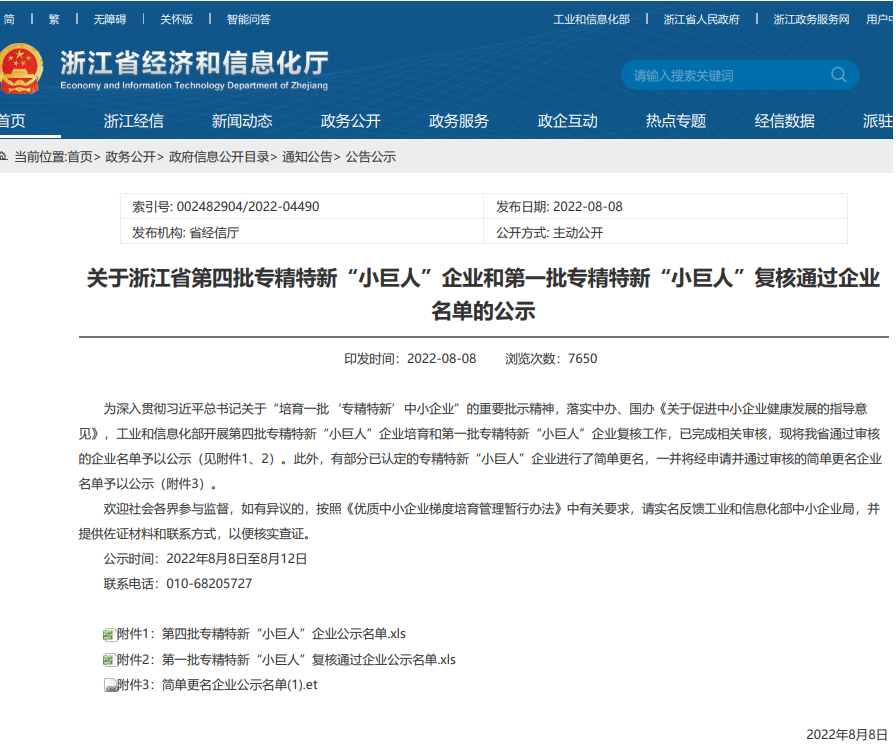Image resolution: width=896 pixels, height=755 pixels.
Task: Click the 工业和信息化部 top link
Action: (592, 19)
